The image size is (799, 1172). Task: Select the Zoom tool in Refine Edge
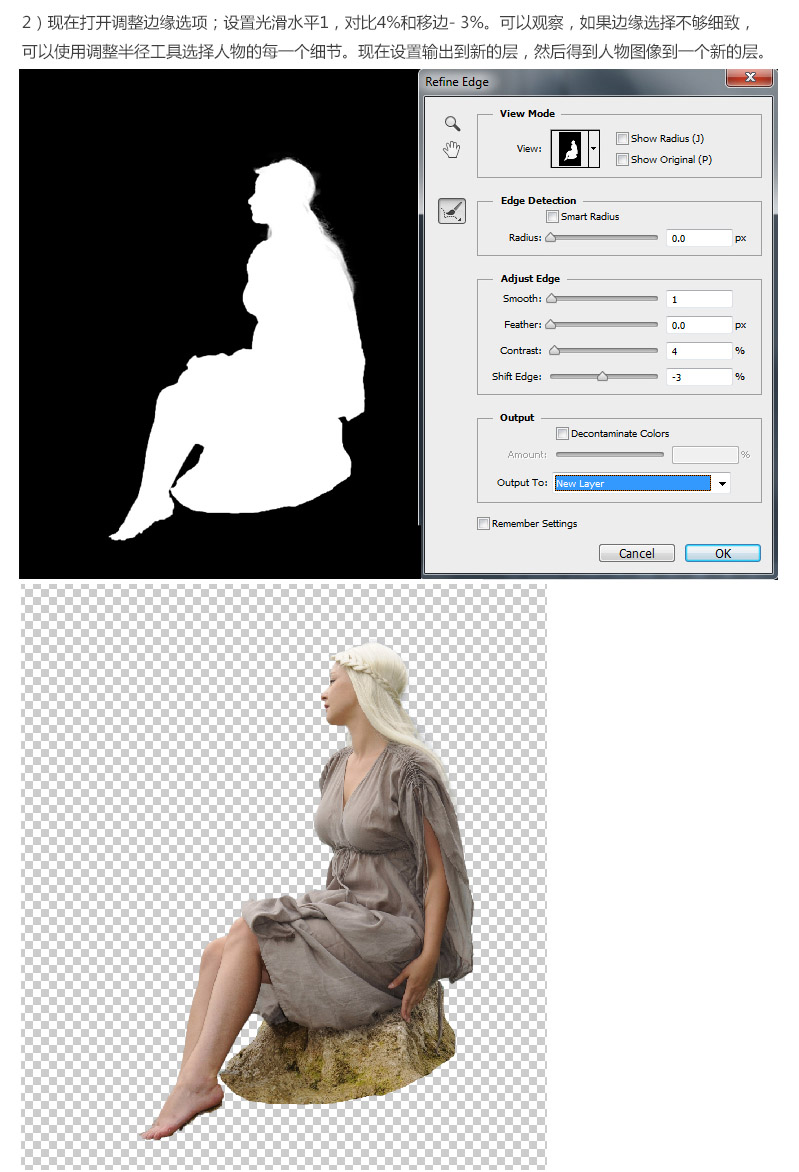[x=452, y=123]
